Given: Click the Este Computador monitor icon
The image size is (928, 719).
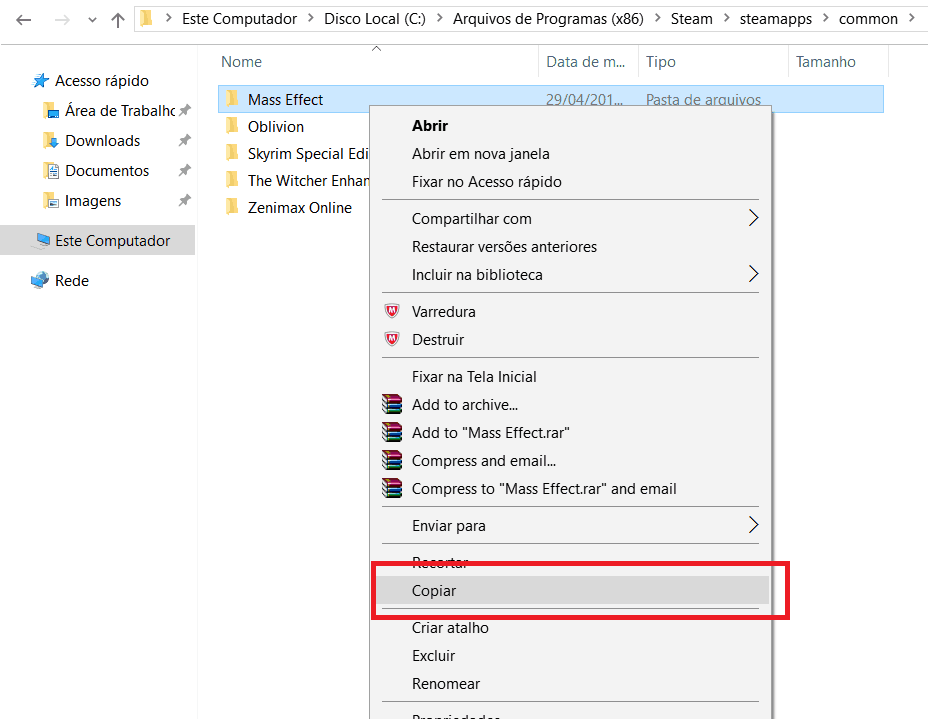Looking at the screenshot, I should (x=41, y=240).
